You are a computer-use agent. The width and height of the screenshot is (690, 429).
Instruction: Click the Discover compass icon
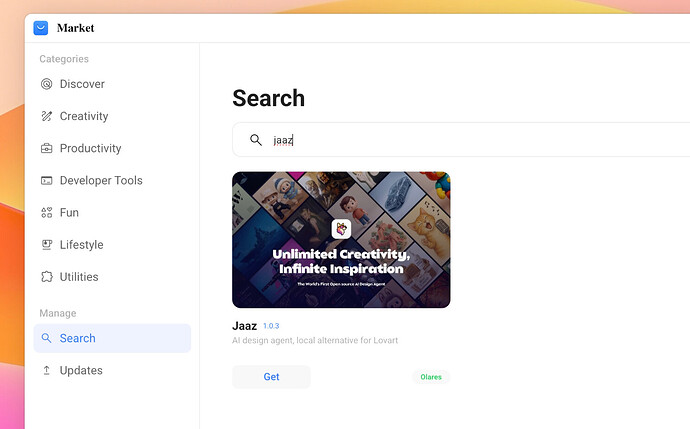point(46,84)
